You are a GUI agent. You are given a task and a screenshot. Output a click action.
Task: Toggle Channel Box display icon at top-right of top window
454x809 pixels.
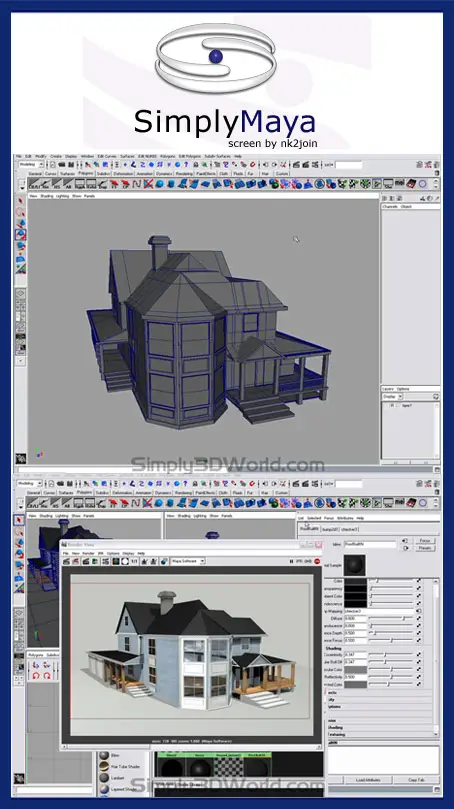coord(436,165)
